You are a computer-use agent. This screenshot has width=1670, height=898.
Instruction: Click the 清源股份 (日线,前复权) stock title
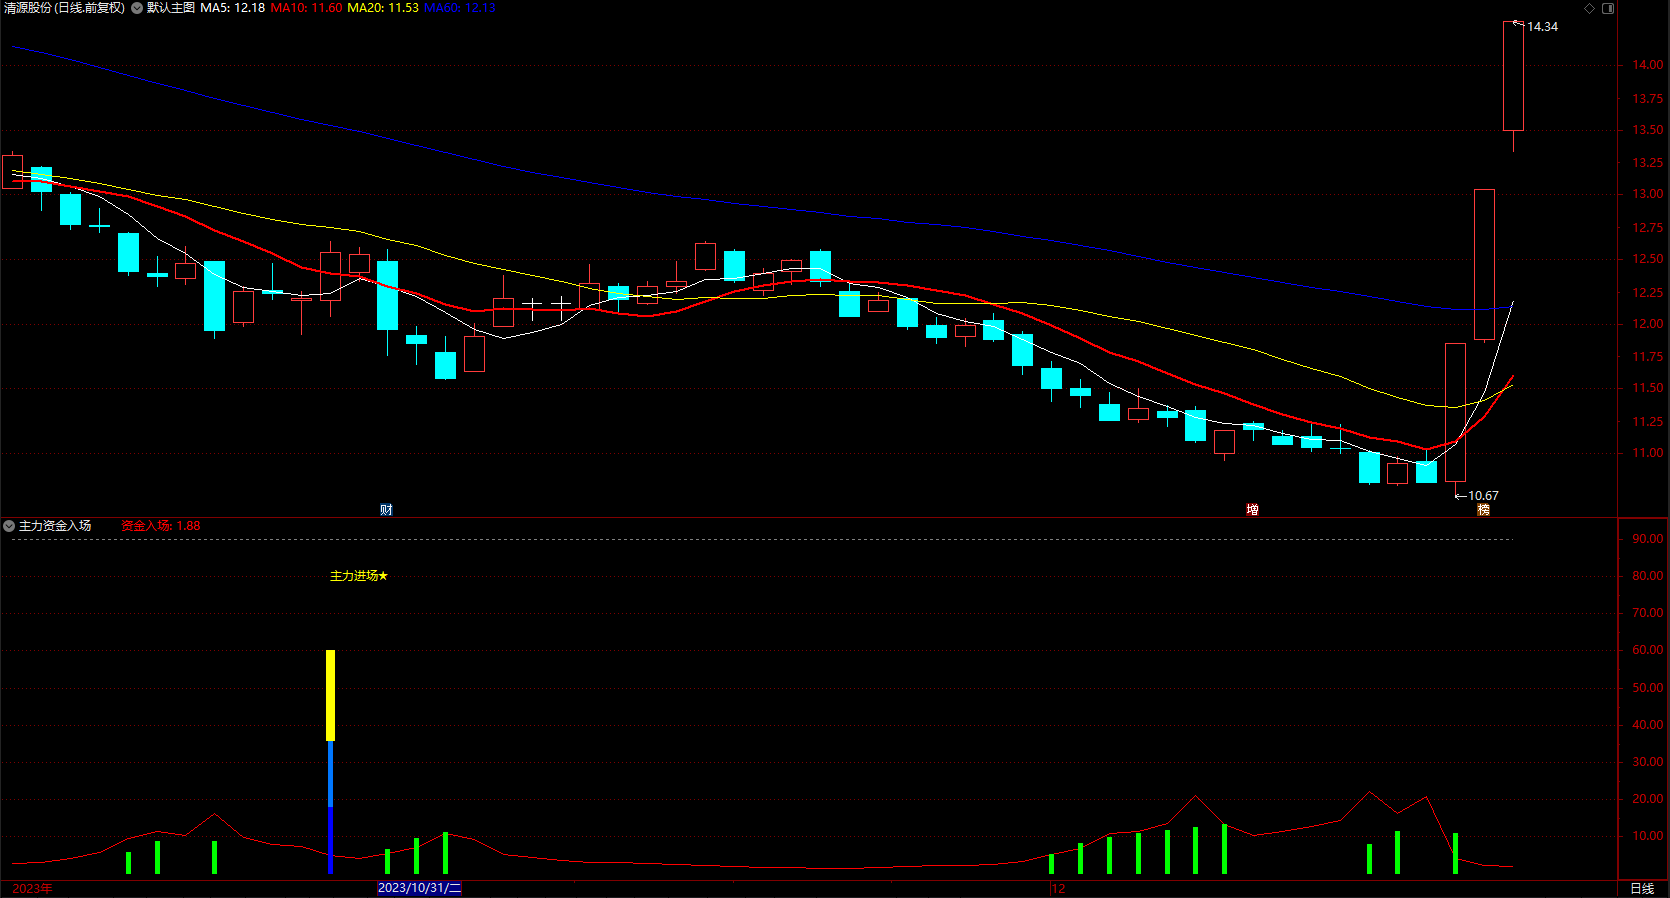tap(64, 8)
